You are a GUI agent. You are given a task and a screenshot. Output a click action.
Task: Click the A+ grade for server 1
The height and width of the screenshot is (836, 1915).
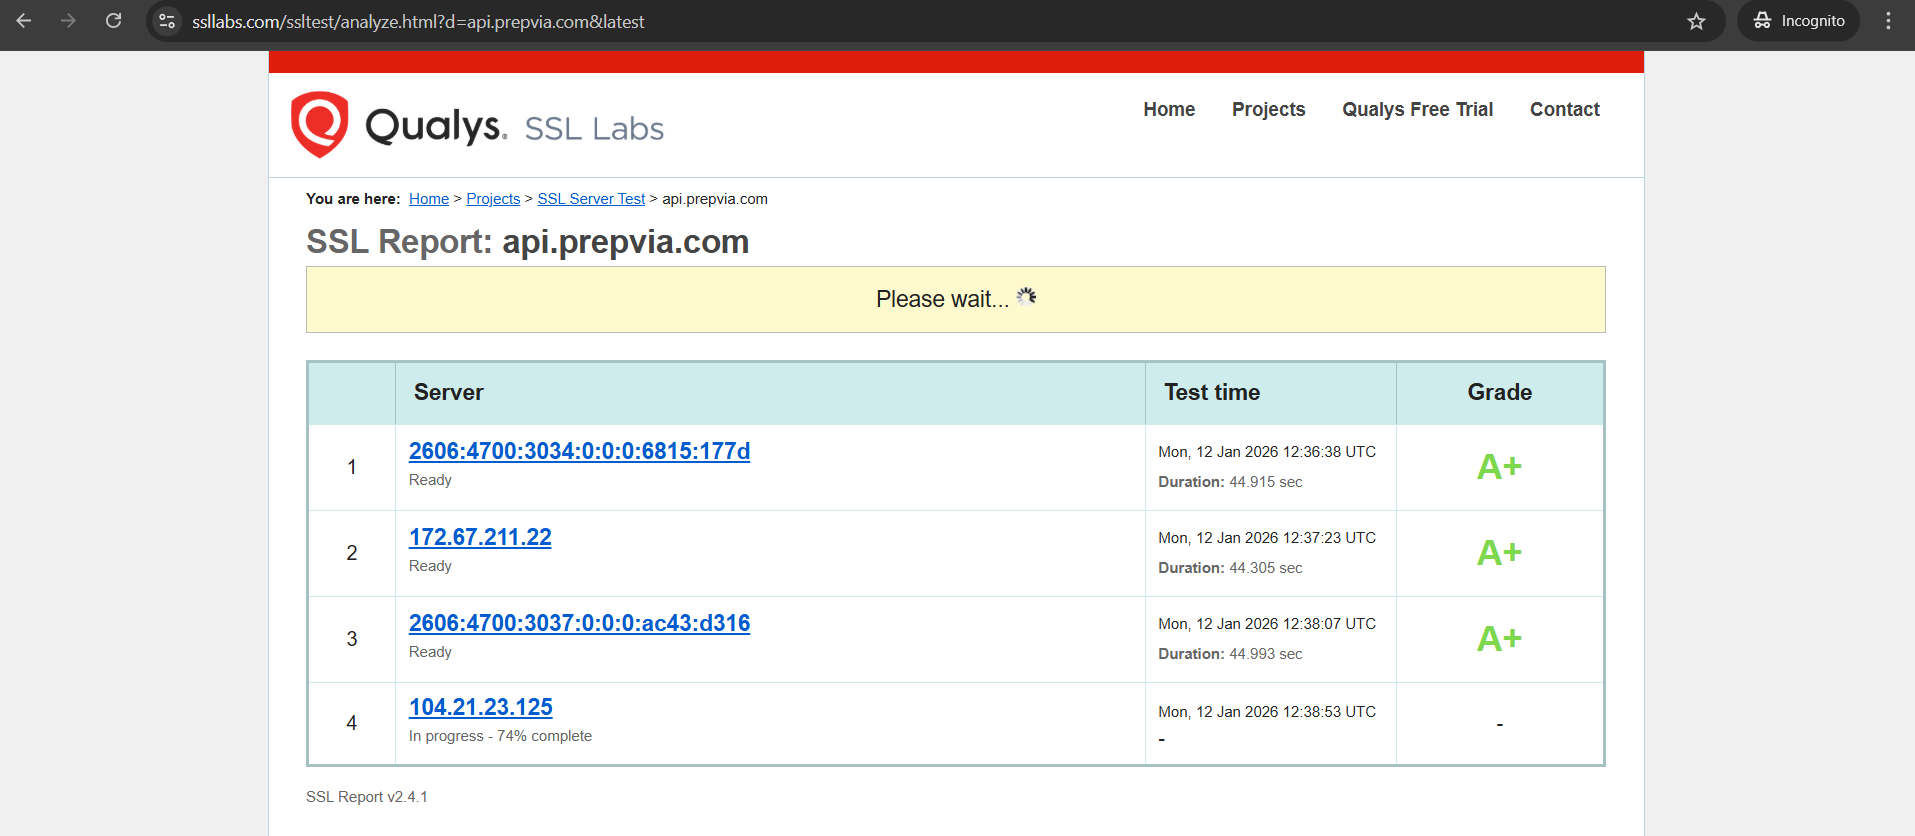click(1499, 467)
